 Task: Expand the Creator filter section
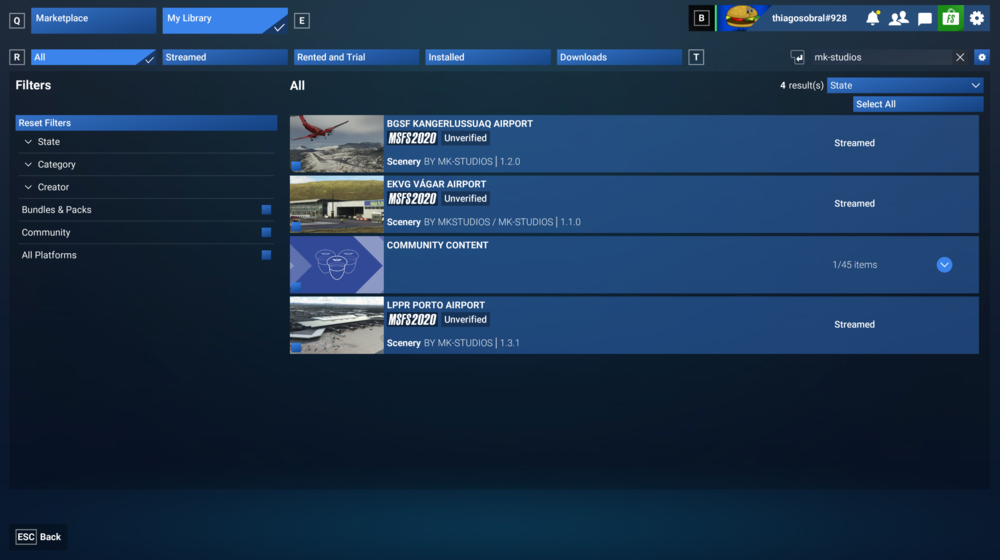(52, 187)
